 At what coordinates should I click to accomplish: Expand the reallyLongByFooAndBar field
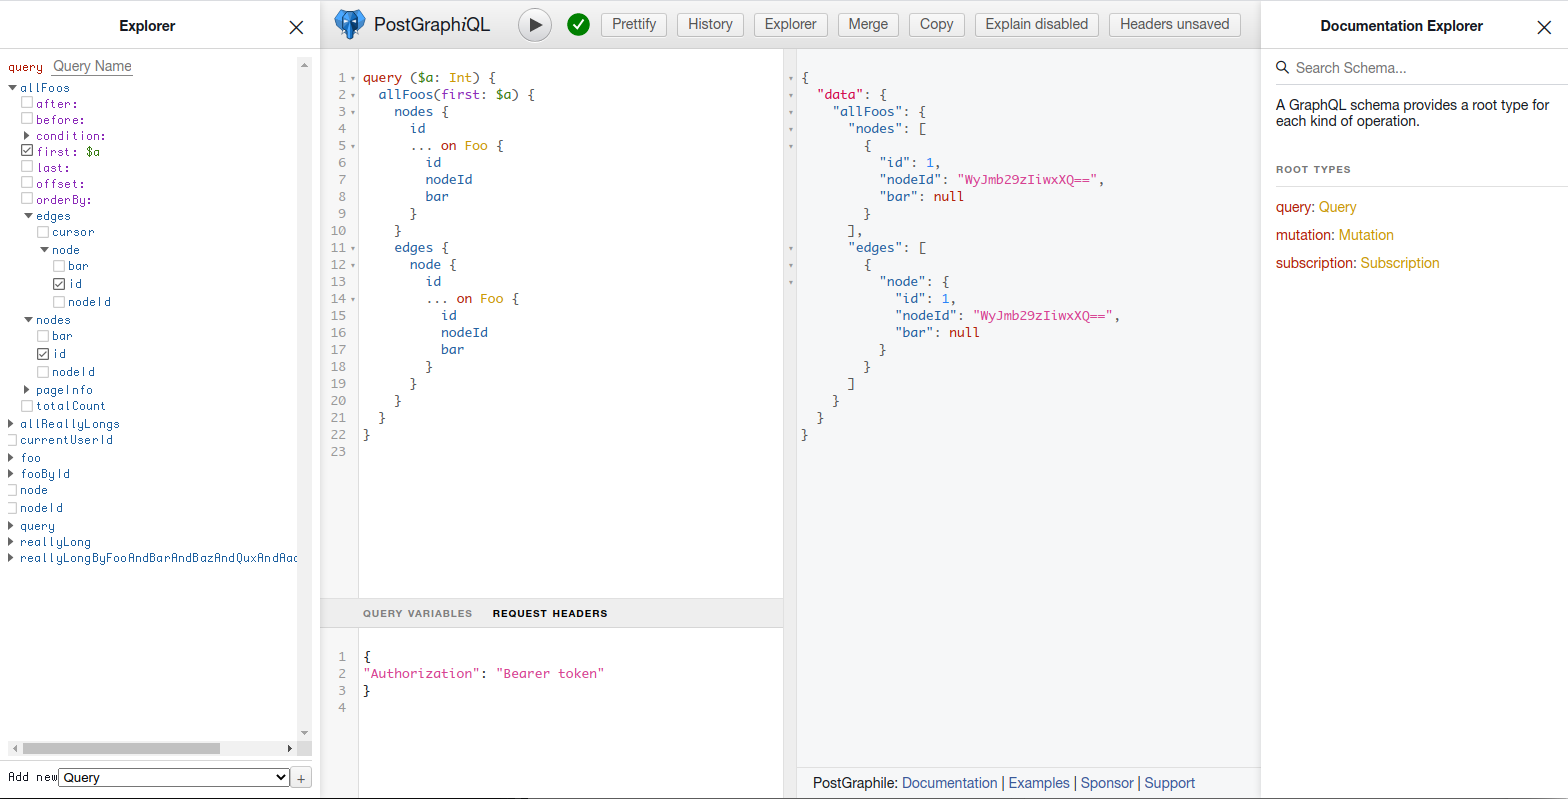click(11, 558)
